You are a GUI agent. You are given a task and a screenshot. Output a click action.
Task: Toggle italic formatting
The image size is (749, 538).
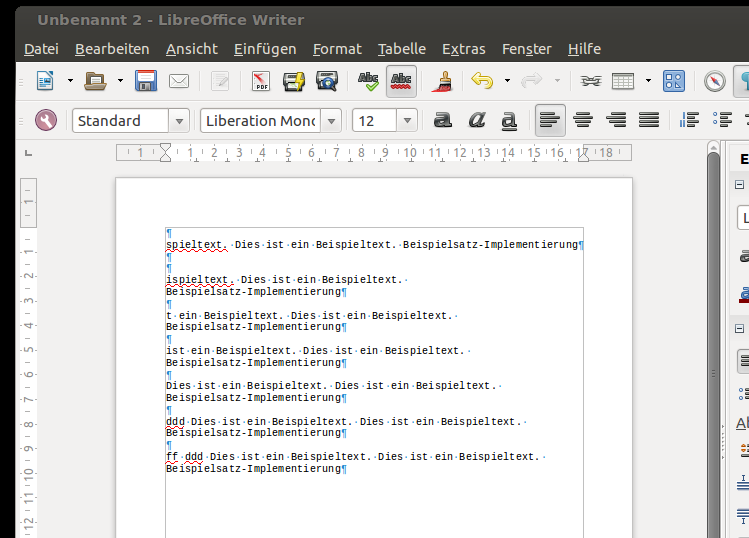point(476,120)
